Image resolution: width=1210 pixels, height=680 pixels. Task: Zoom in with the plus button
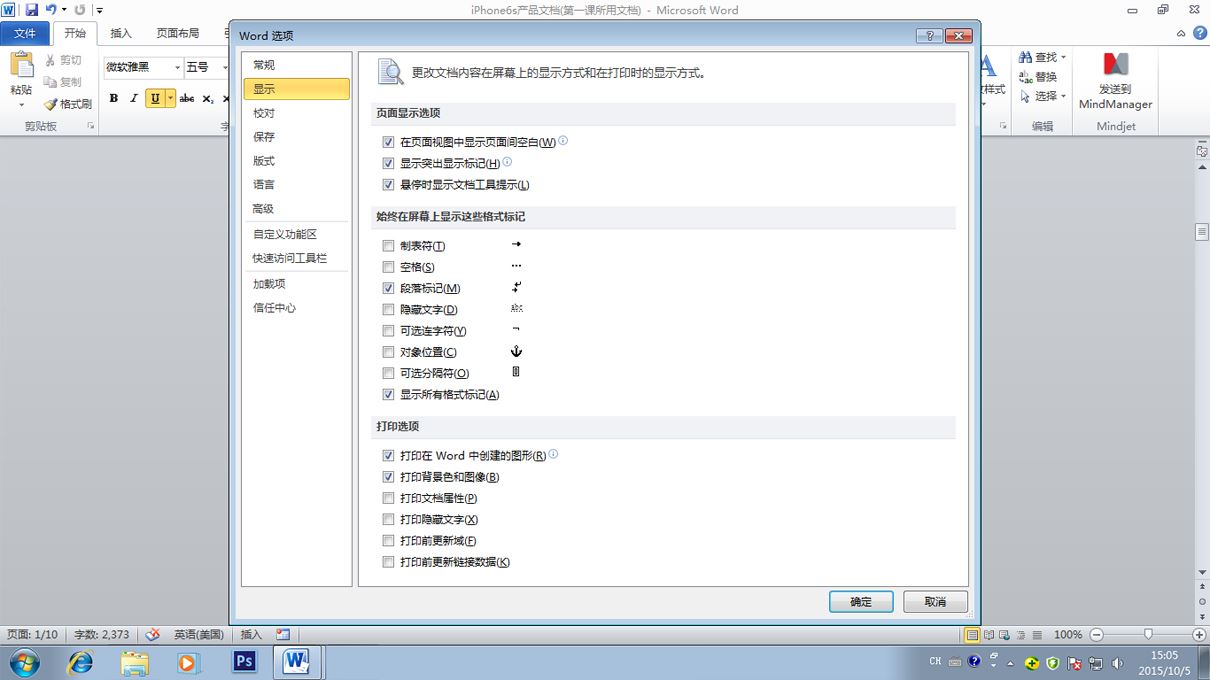(x=1199, y=635)
